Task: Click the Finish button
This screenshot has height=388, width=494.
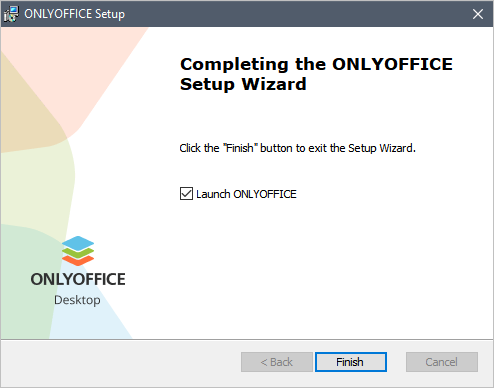Action: pos(351,362)
